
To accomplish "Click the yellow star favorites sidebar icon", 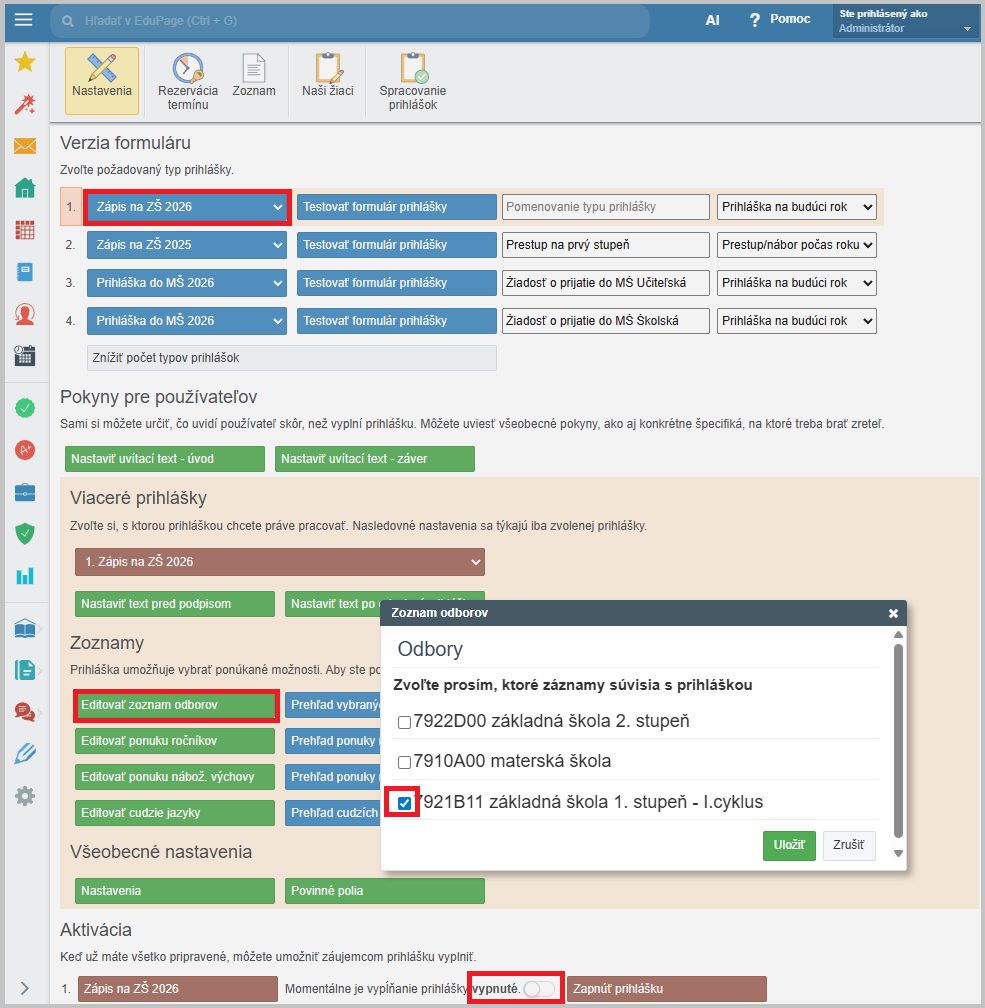I will 25,63.
